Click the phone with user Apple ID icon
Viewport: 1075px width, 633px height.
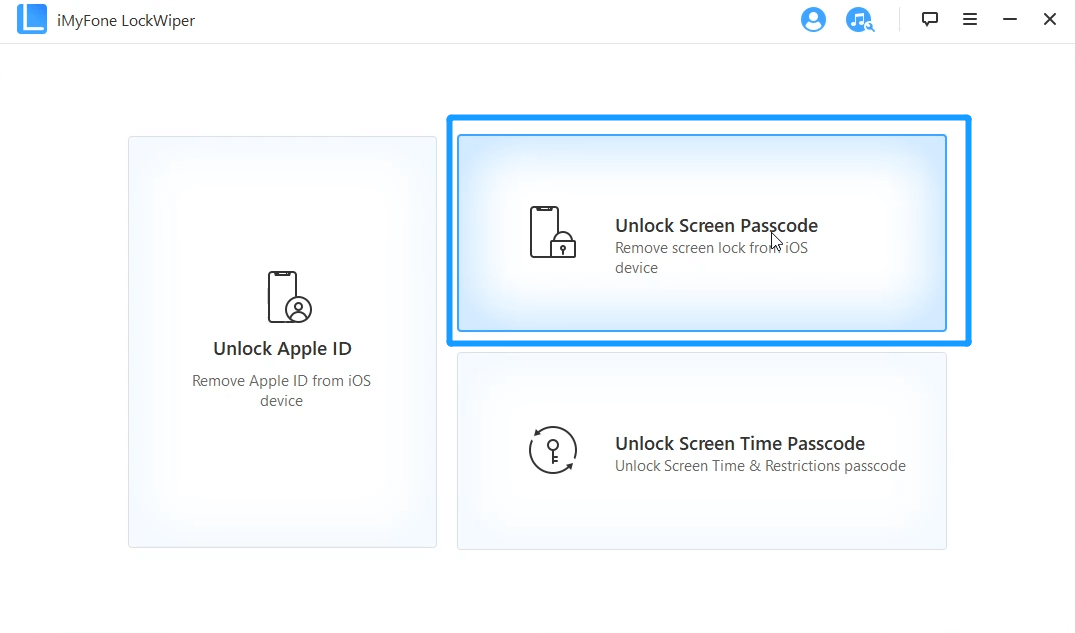point(289,297)
